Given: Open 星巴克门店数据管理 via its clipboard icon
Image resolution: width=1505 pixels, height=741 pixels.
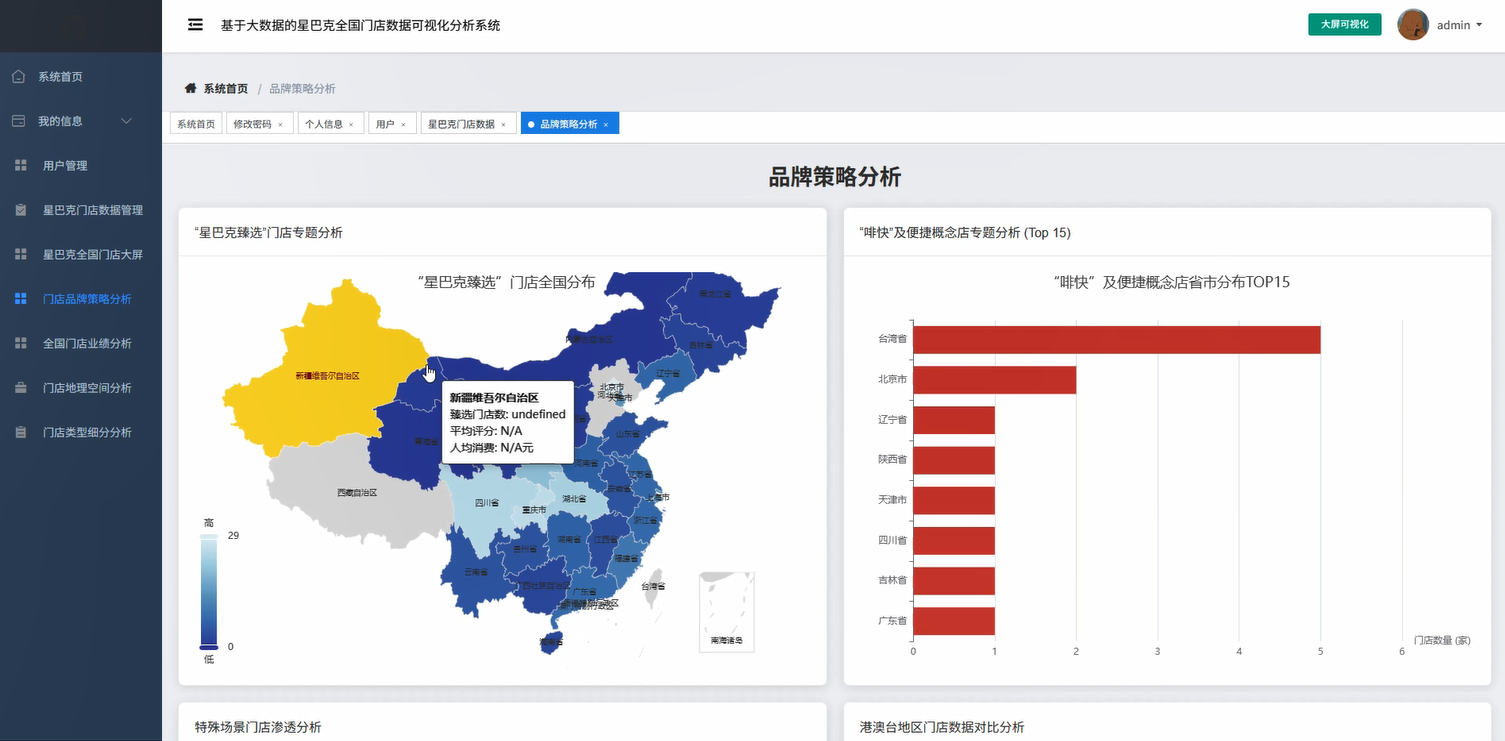Looking at the screenshot, I should (21, 210).
